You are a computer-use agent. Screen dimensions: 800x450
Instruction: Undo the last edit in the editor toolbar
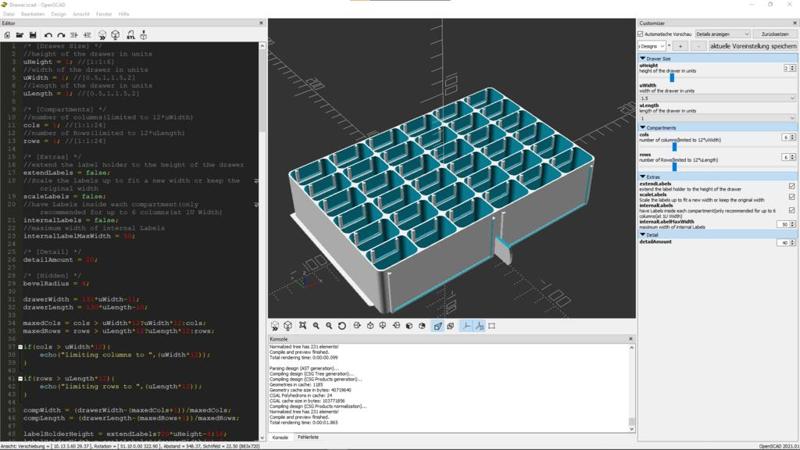[x=48, y=35]
